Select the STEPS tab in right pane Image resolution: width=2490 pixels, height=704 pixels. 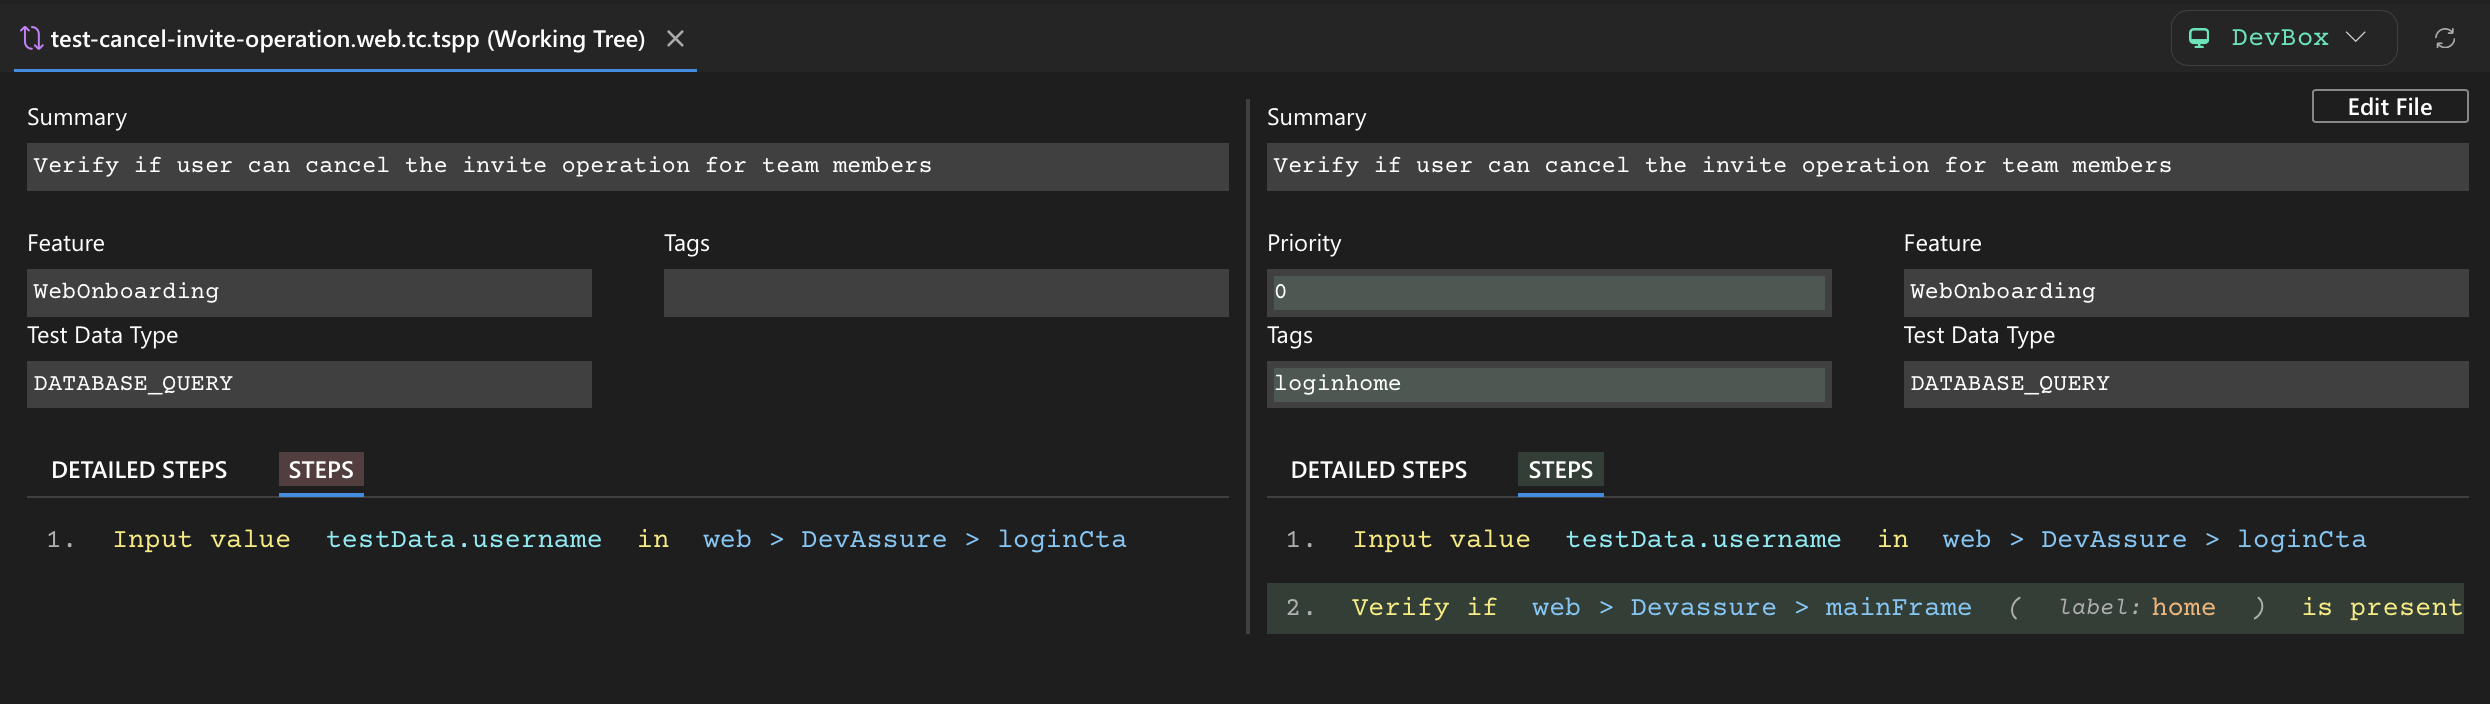(1560, 470)
